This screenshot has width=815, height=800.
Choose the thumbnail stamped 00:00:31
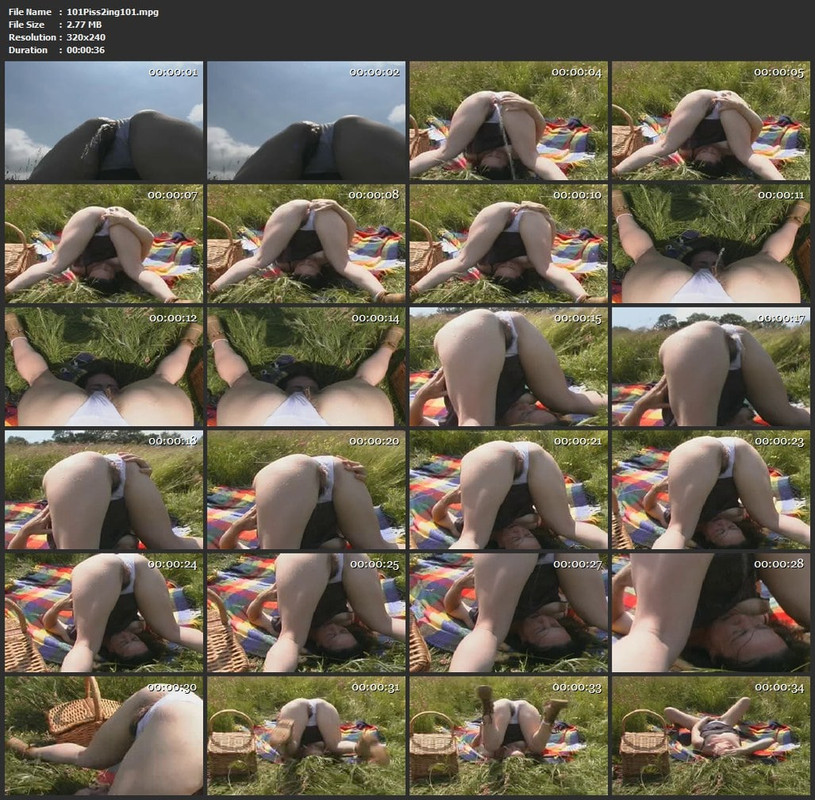pos(306,736)
